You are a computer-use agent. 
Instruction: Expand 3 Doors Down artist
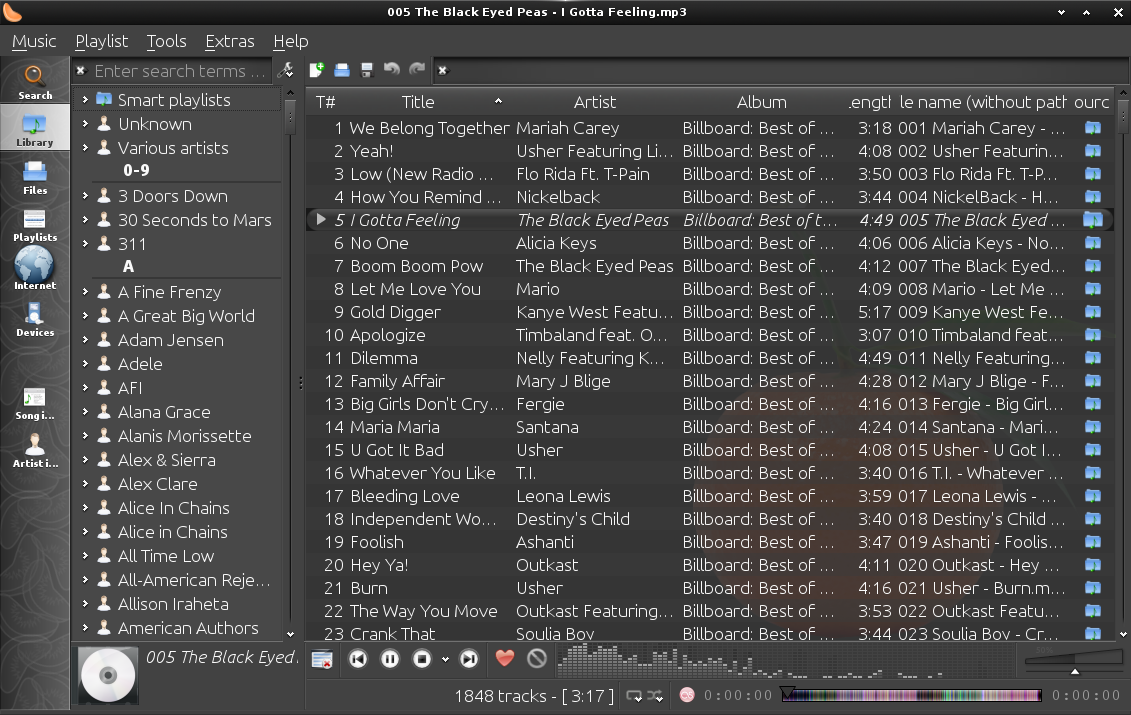click(x=85, y=196)
